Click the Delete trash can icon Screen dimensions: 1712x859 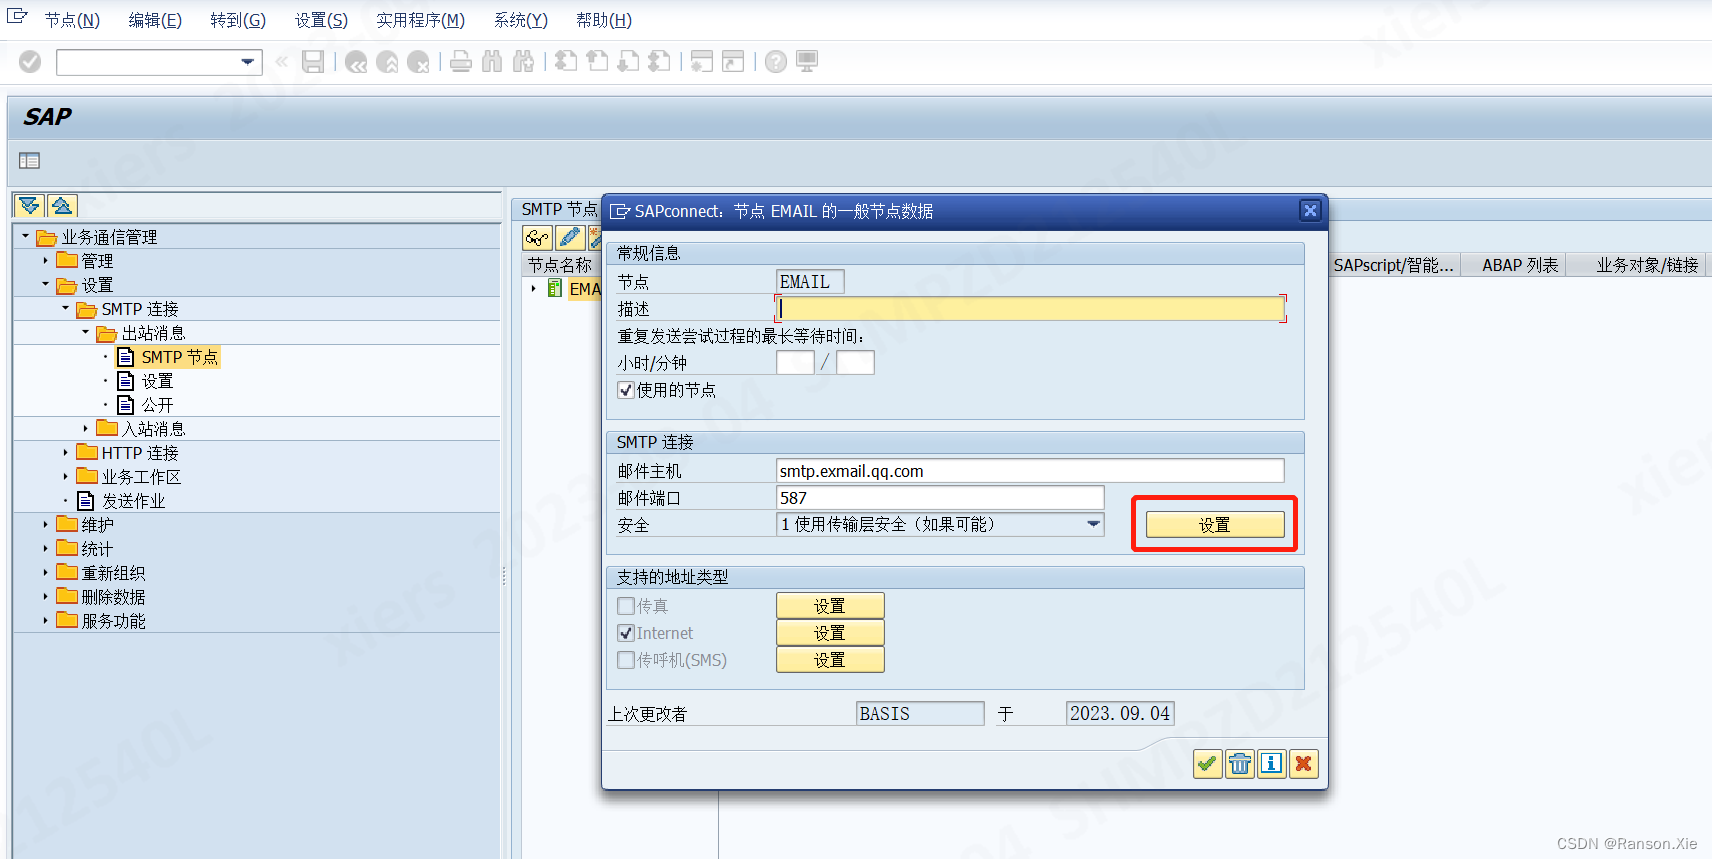pyautogui.click(x=1240, y=764)
